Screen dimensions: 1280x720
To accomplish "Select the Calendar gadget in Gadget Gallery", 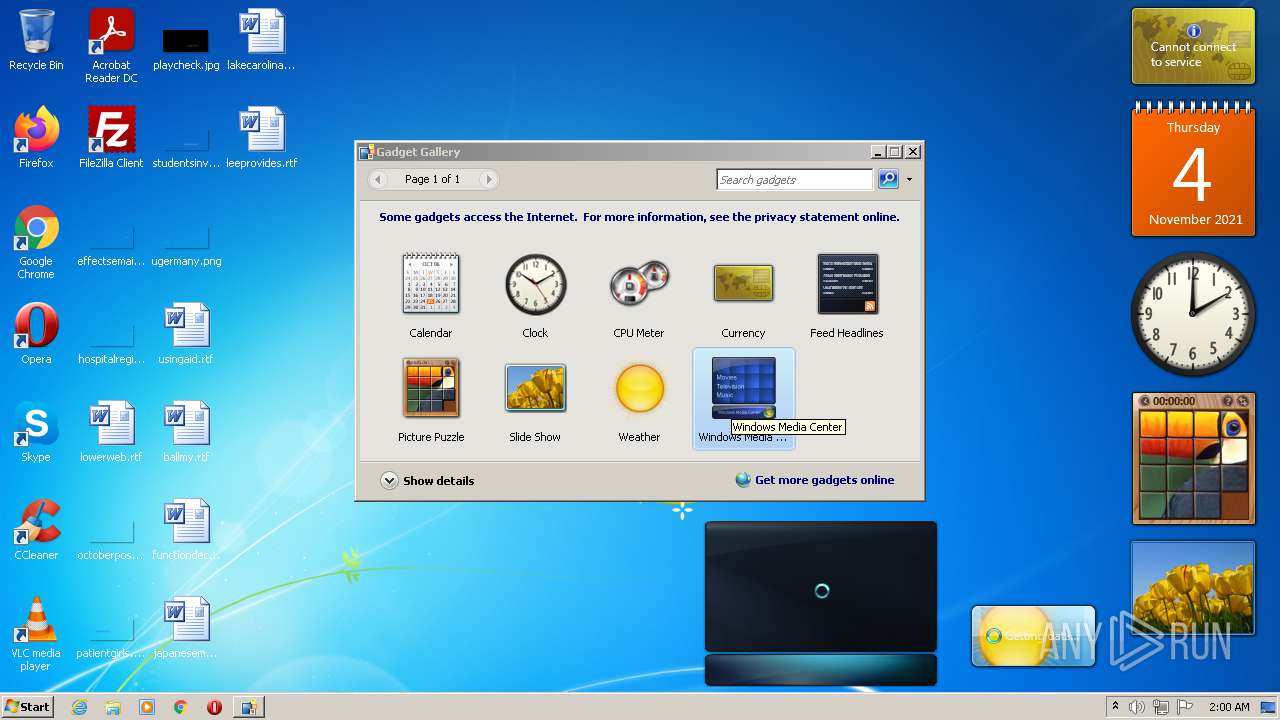I will [431, 295].
